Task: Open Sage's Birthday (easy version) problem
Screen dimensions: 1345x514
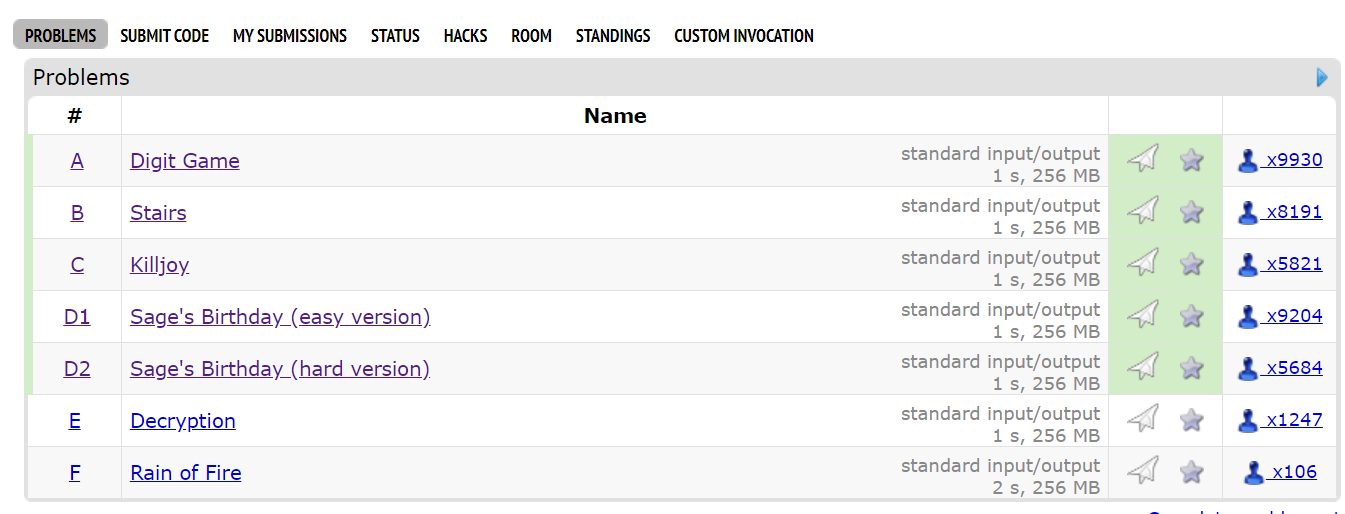Action: pyautogui.click(x=280, y=317)
